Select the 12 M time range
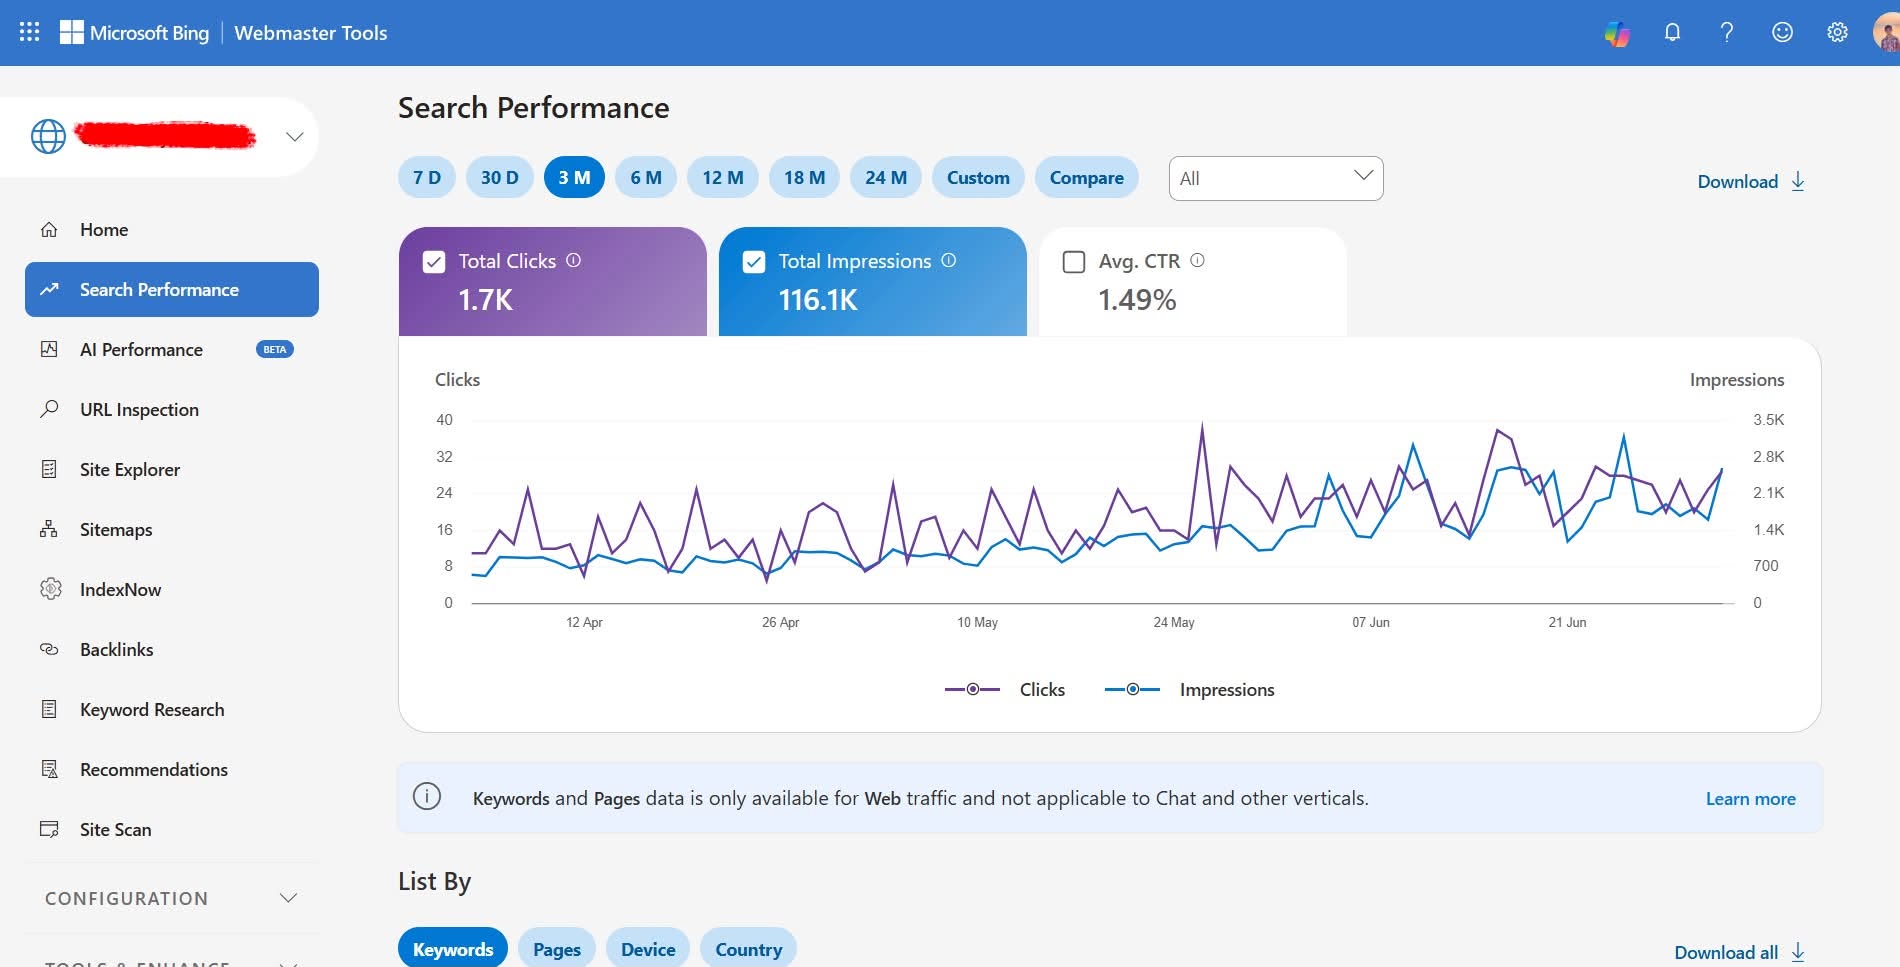The image size is (1900, 967). (x=723, y=177)
